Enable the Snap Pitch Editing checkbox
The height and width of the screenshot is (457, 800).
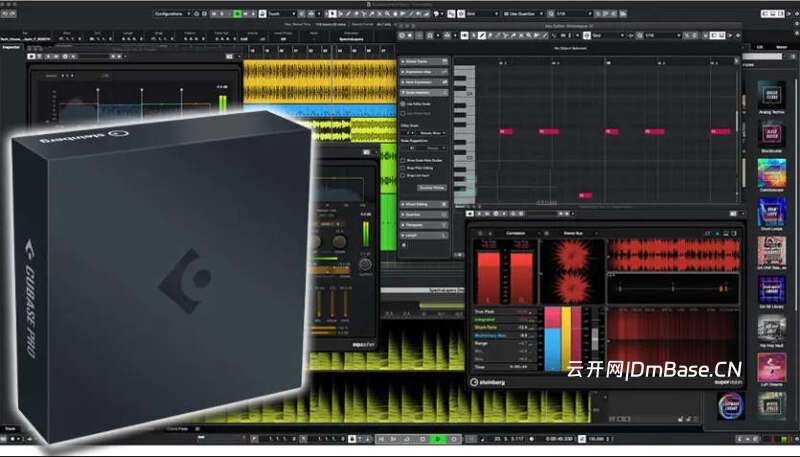(x=403, y=168)
